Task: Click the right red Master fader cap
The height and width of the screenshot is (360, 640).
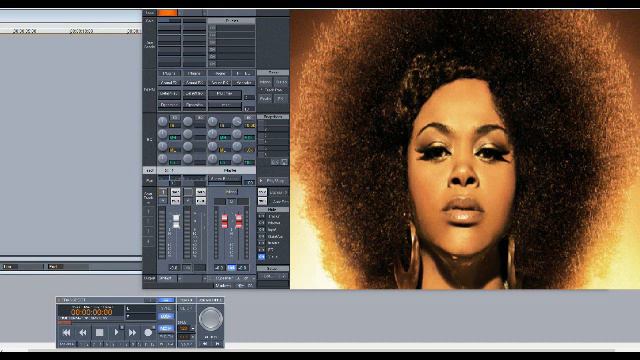Action: (x=238, y=221)
